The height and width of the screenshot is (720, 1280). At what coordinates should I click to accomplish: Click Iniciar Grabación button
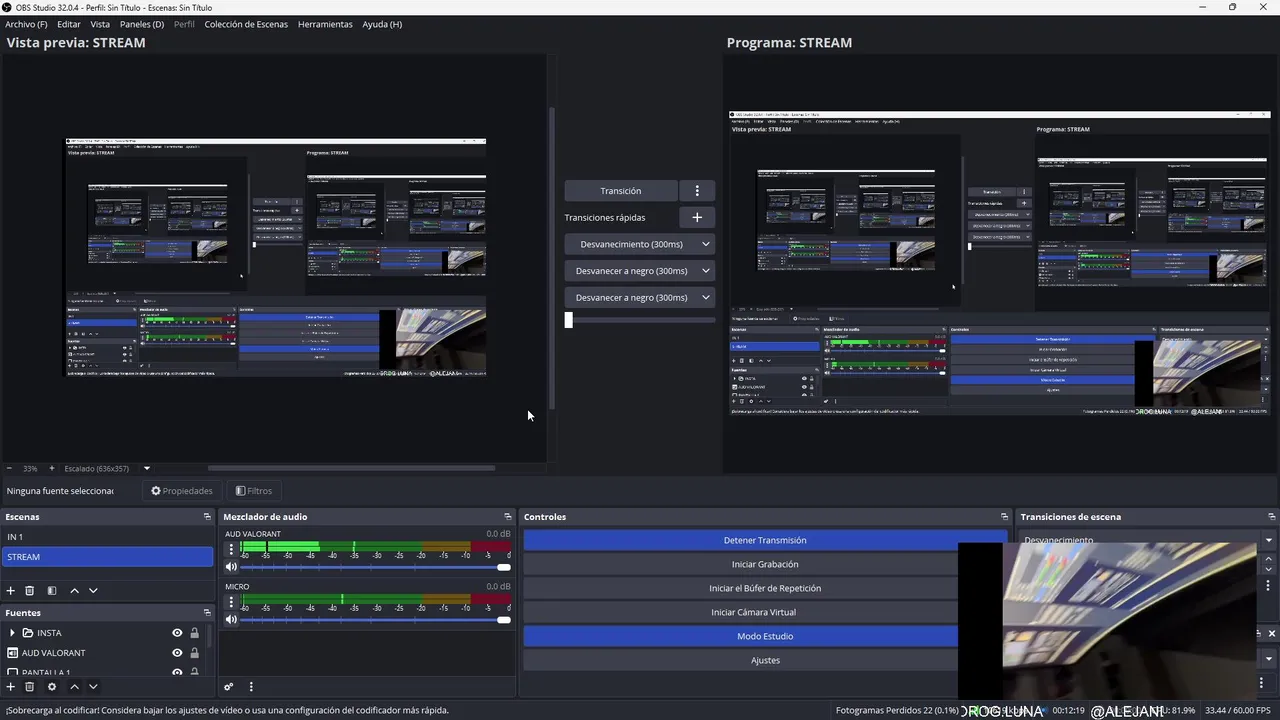(765, 564)
